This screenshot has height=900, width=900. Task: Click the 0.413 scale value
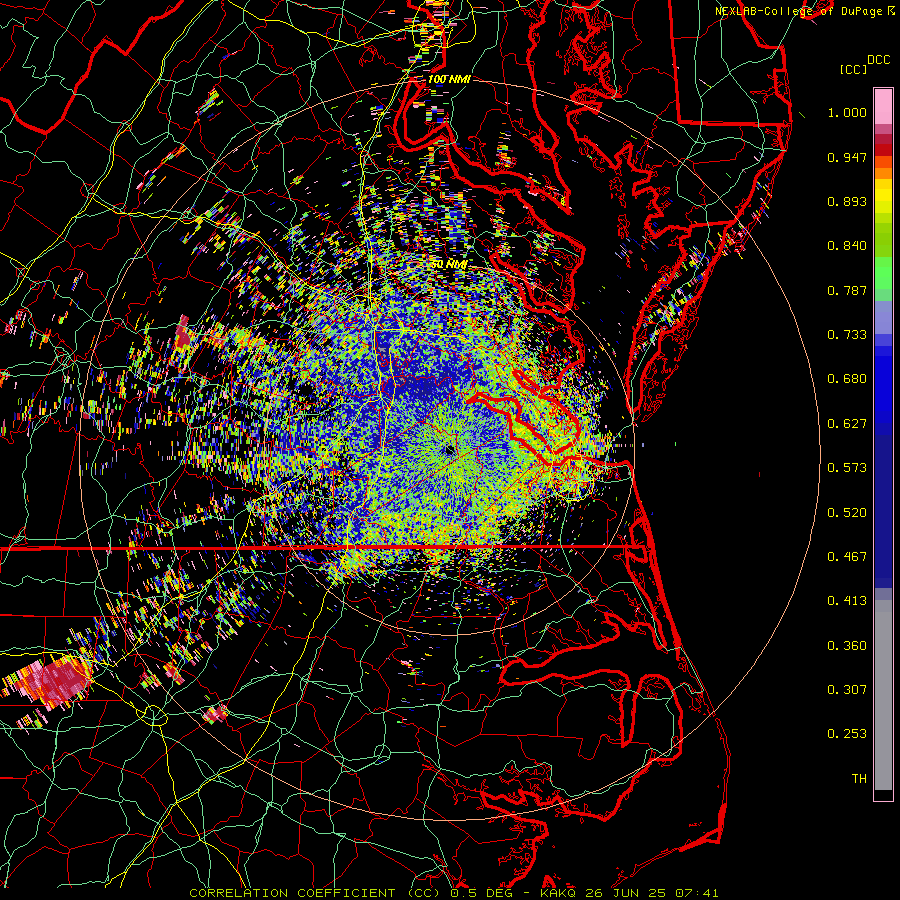pos(847,601)
